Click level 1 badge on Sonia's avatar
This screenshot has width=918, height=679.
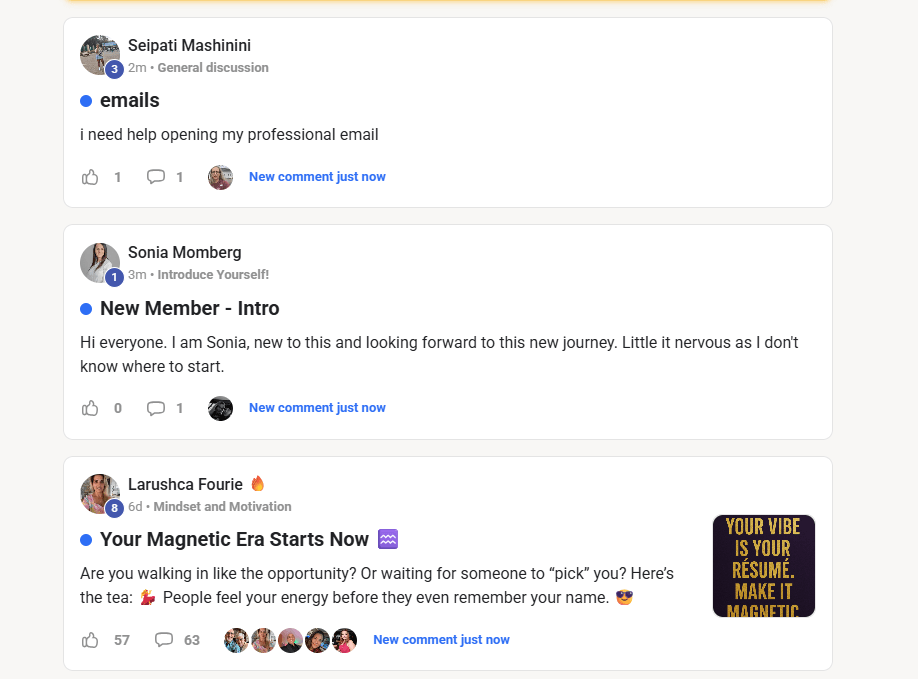pyautogui.click(x=114, y=277)
